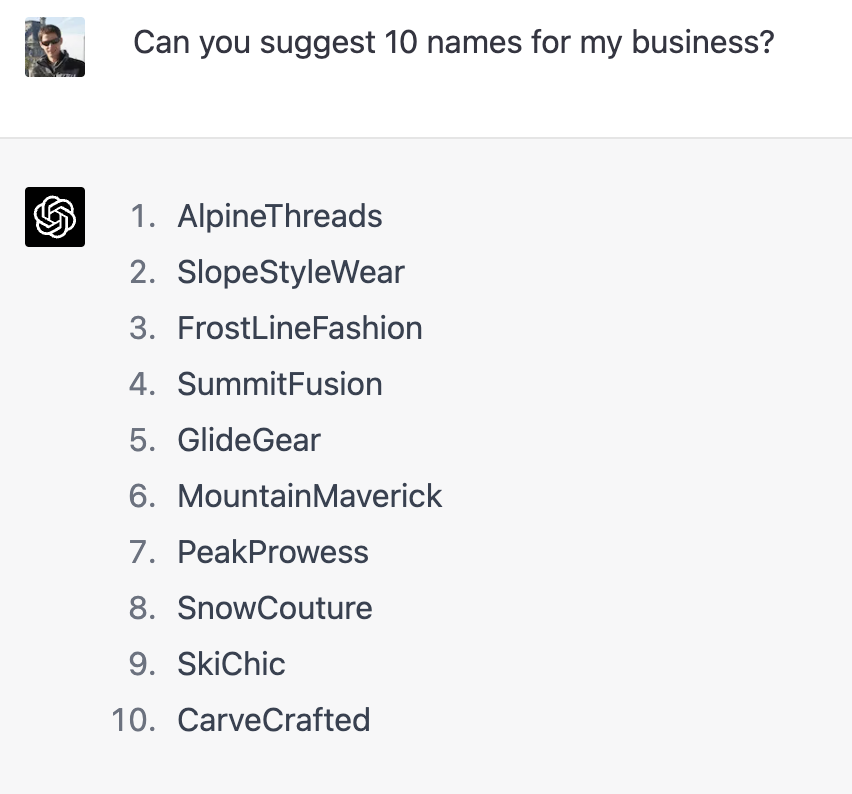Image resolution: width=852 pixels, height=794 pixels.
Task: Pick the MountainMaverick list item
Action: pyautogui.click(x=310, y=496)
